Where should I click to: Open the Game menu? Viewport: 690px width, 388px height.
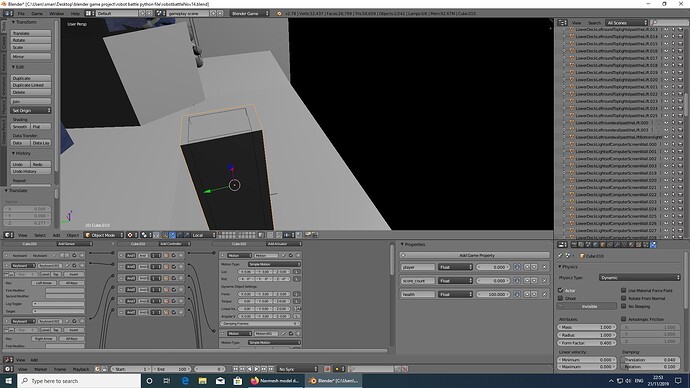(x=37, y=14)
